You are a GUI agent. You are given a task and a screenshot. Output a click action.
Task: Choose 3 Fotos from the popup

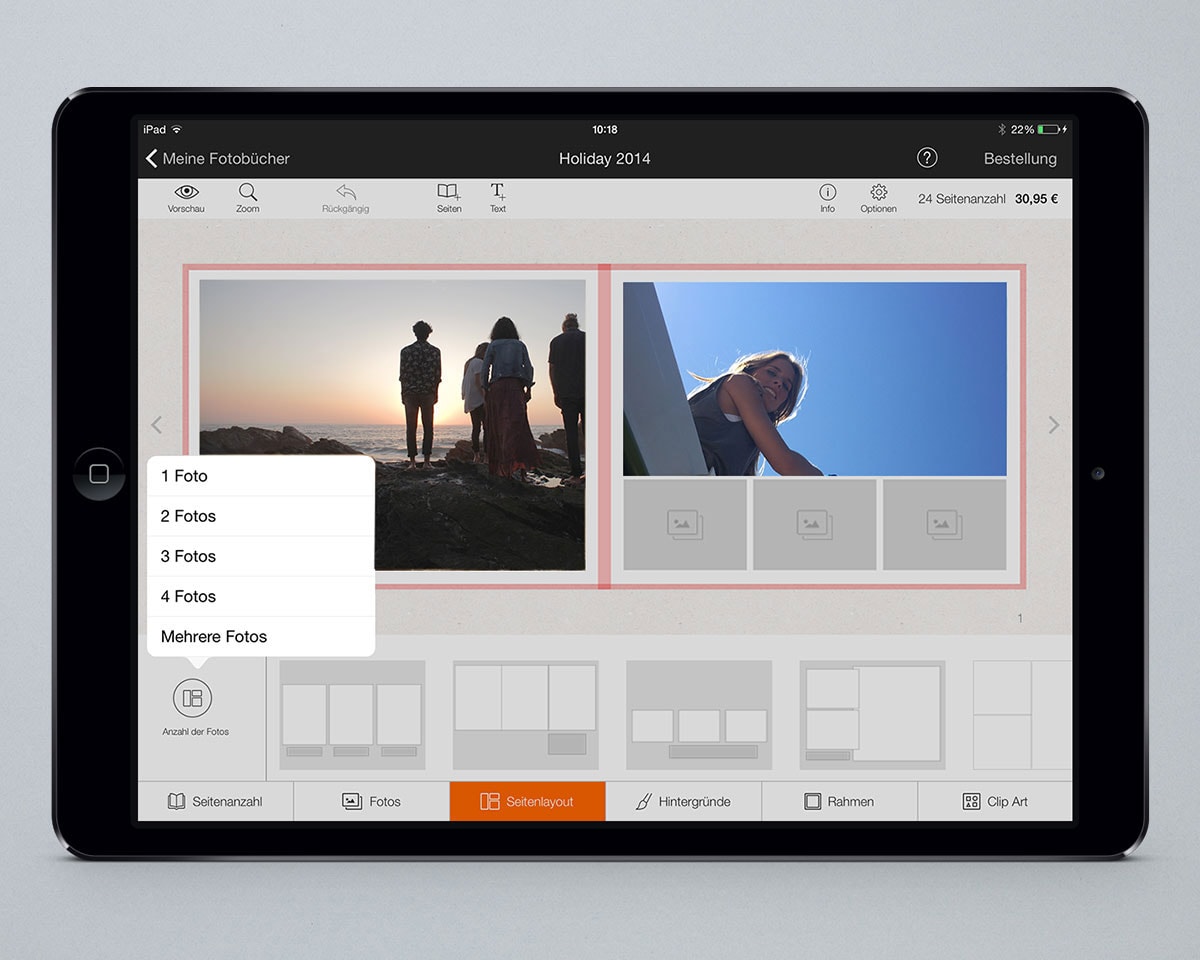point(260,556)
